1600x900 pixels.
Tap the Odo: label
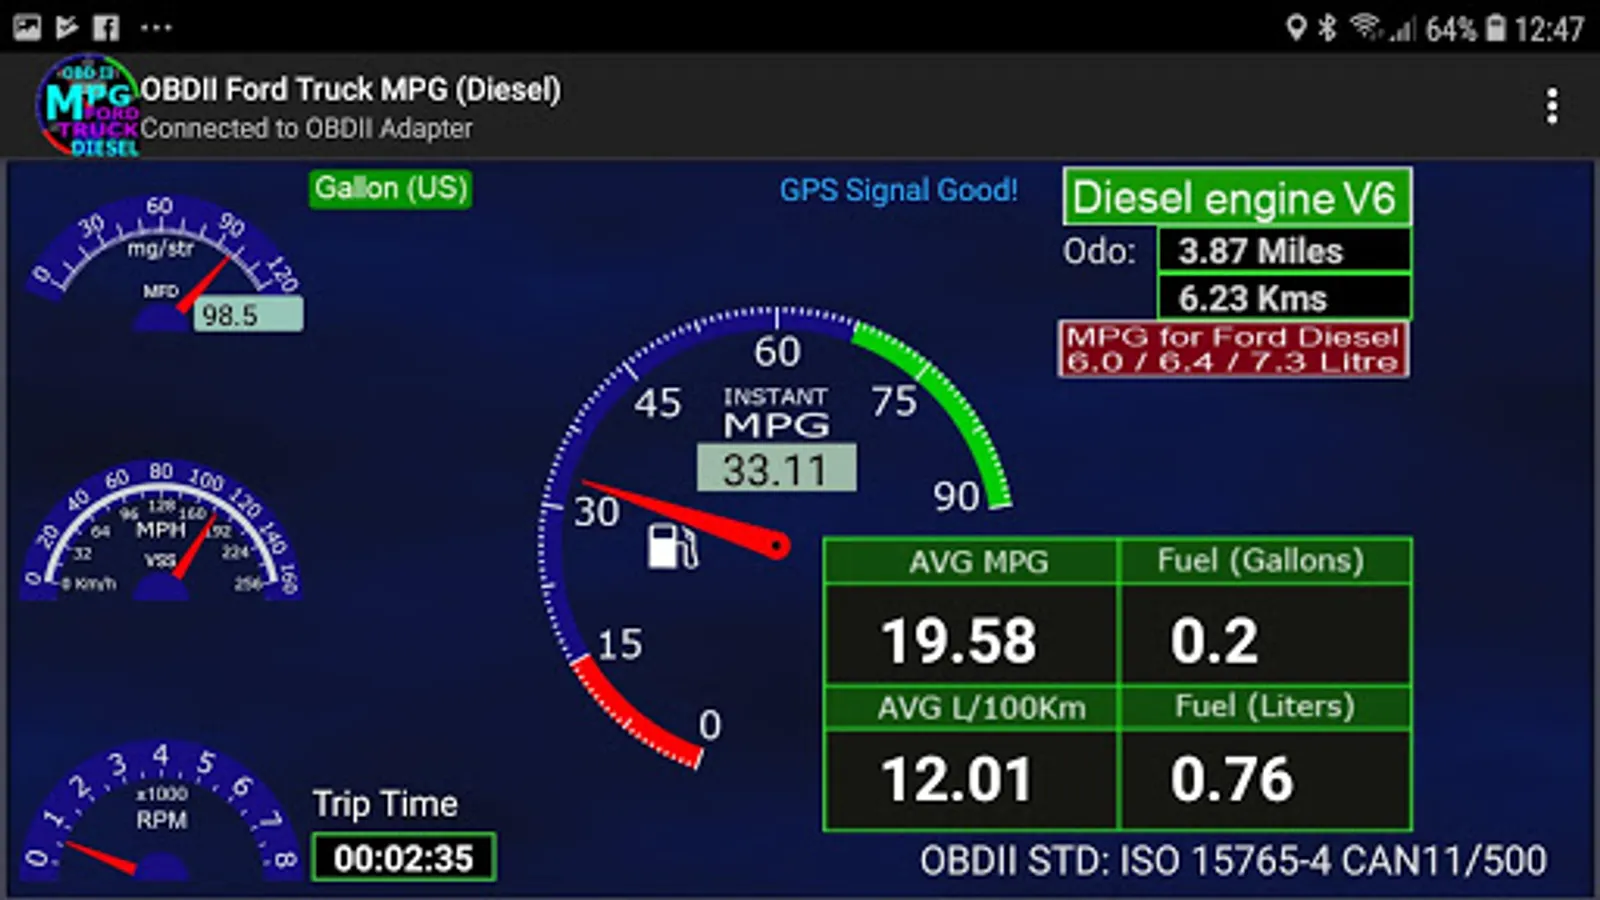(x=1099, y=251)
